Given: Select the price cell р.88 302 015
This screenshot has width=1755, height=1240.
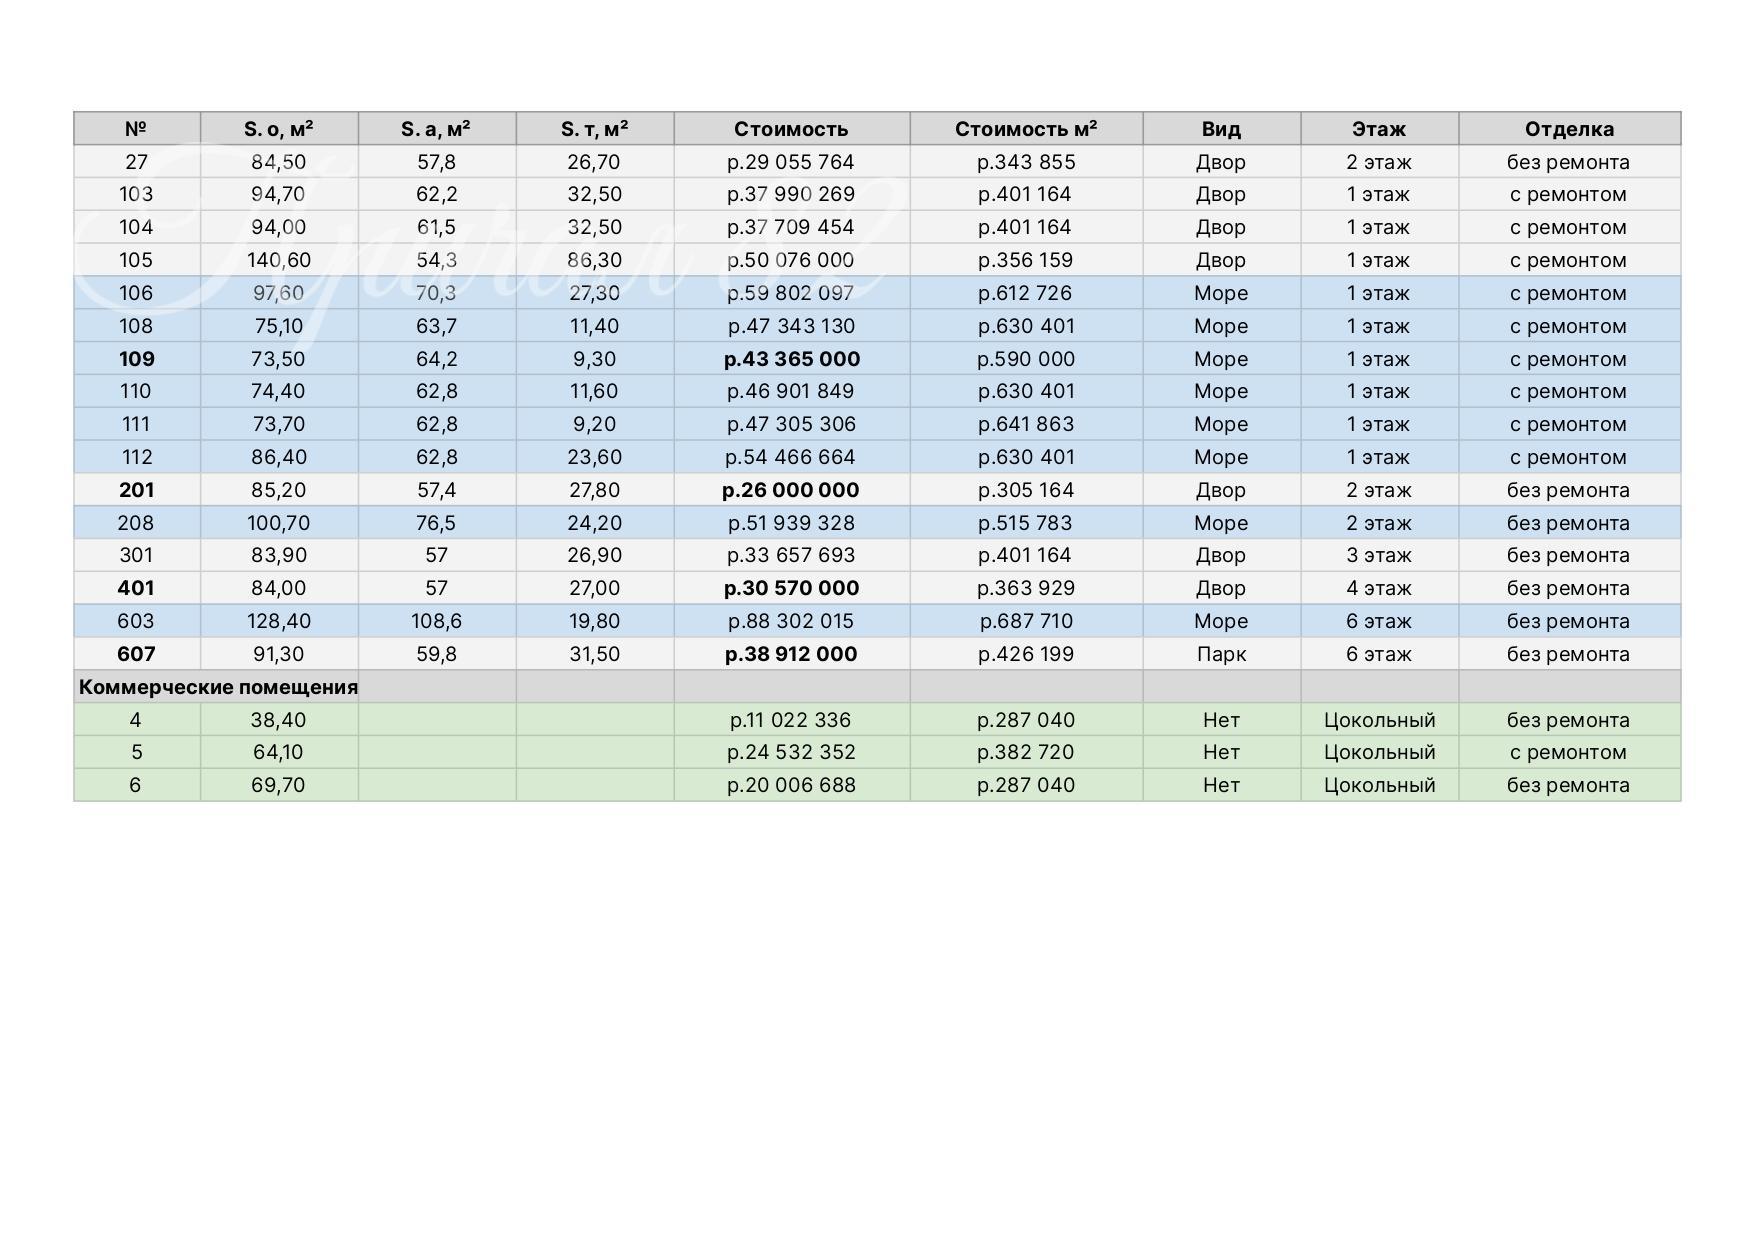Looking at the screenshot, I should 791,621.
